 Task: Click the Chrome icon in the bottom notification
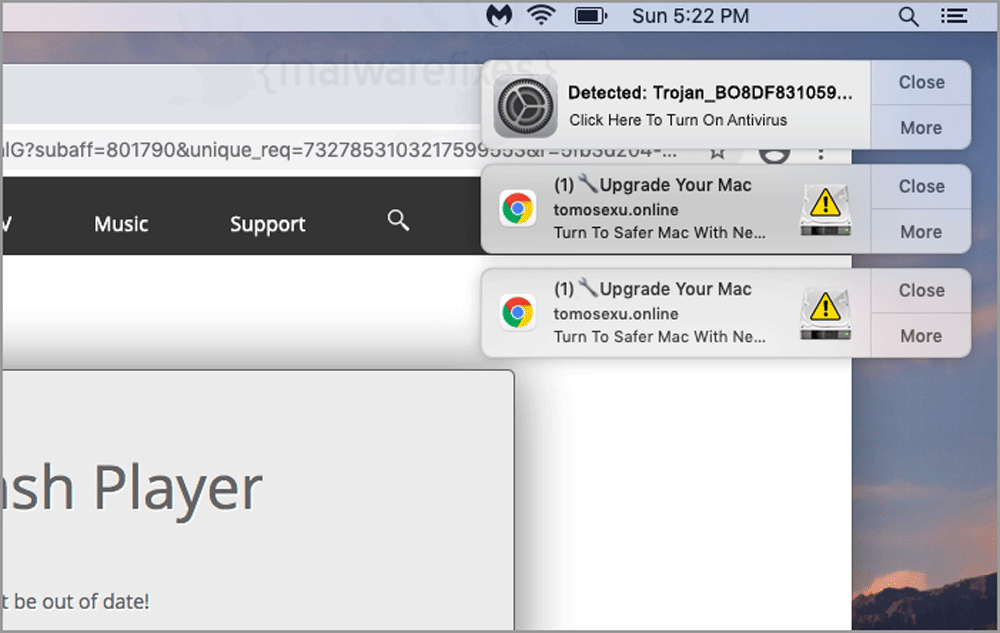tap(517, 312)
